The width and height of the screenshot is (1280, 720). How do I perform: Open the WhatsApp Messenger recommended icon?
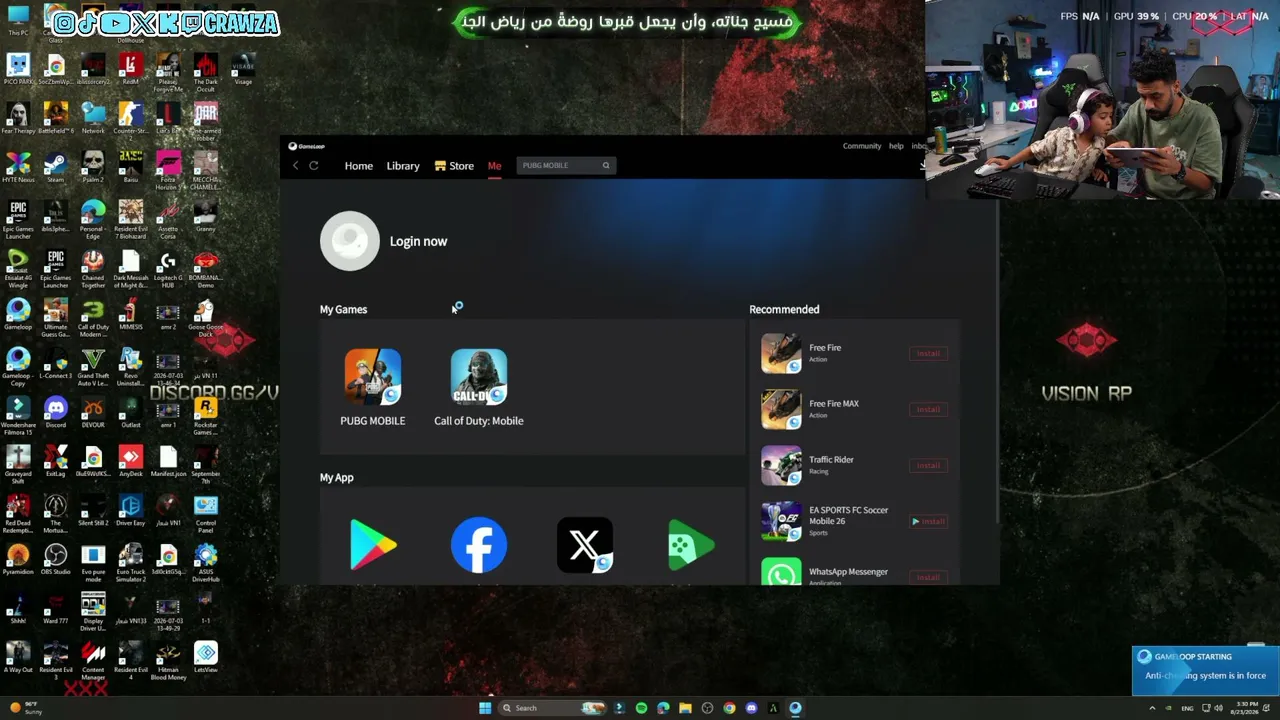781,572
